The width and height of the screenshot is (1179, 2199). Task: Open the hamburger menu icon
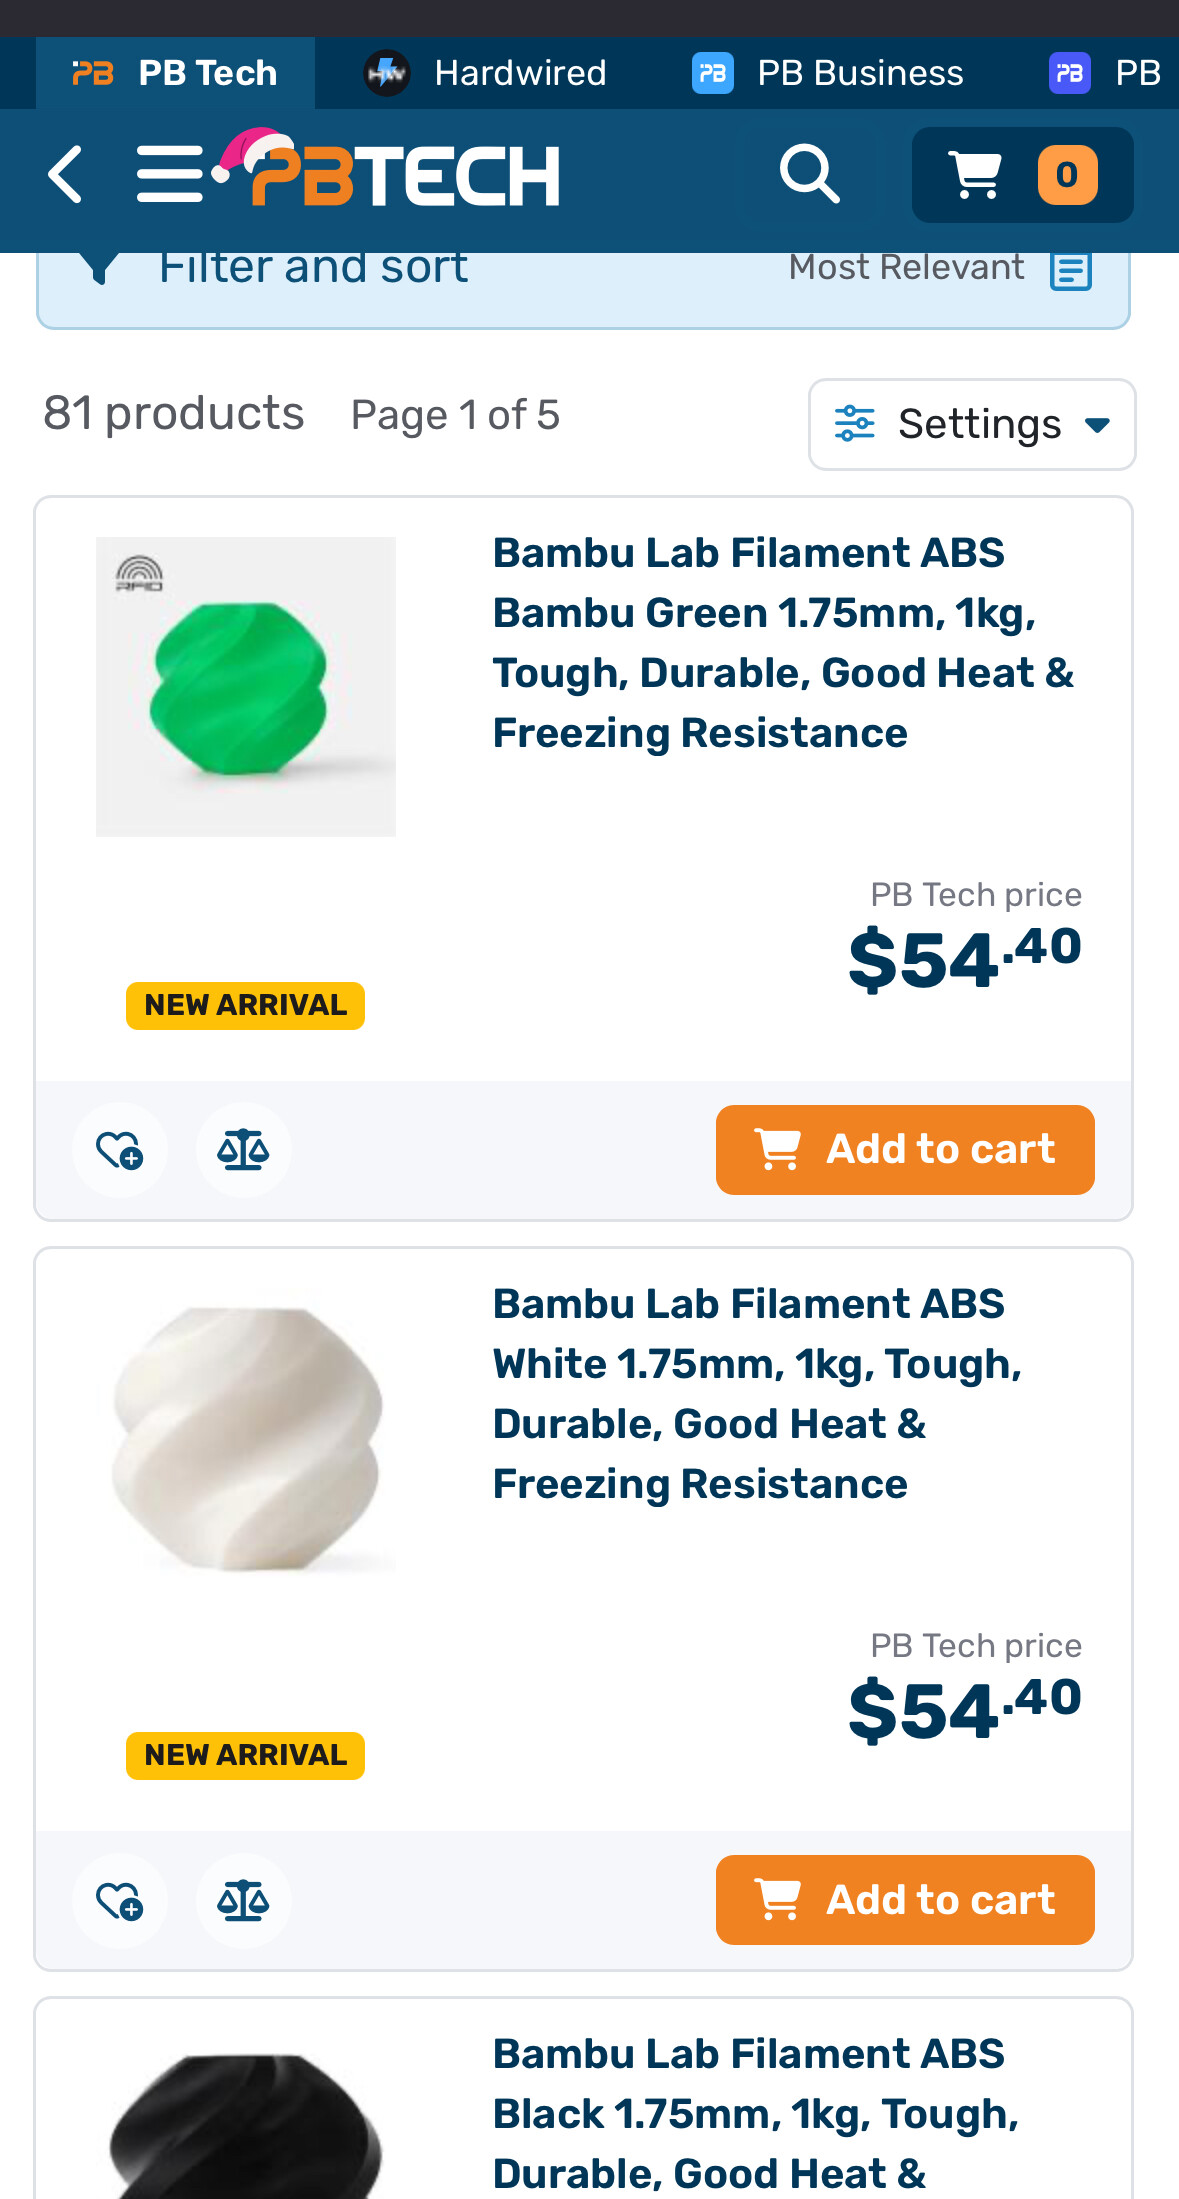point(170,175)
